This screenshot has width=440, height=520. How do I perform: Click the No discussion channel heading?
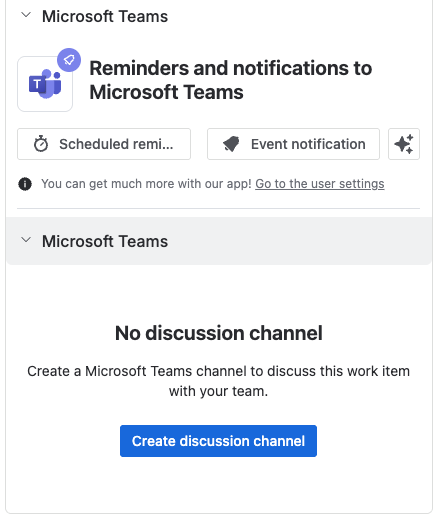219,333
